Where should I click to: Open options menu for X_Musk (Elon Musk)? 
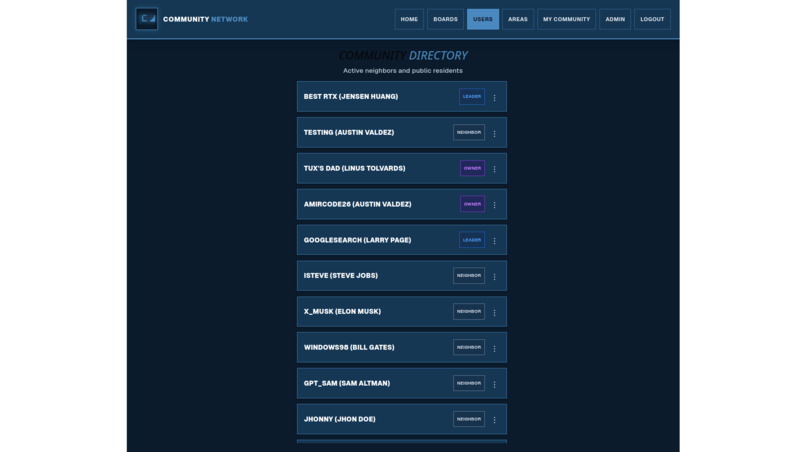pyautogui.click(x=494, y=312)
